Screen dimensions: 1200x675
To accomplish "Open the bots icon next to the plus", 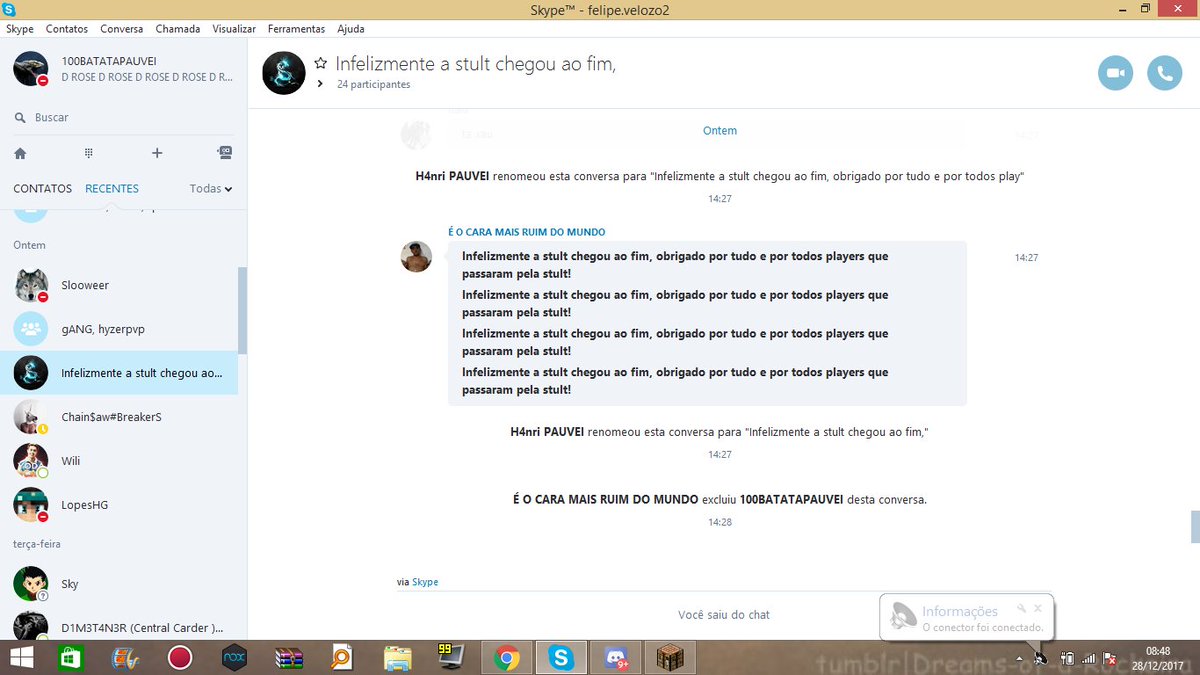I will click(225, 153).
